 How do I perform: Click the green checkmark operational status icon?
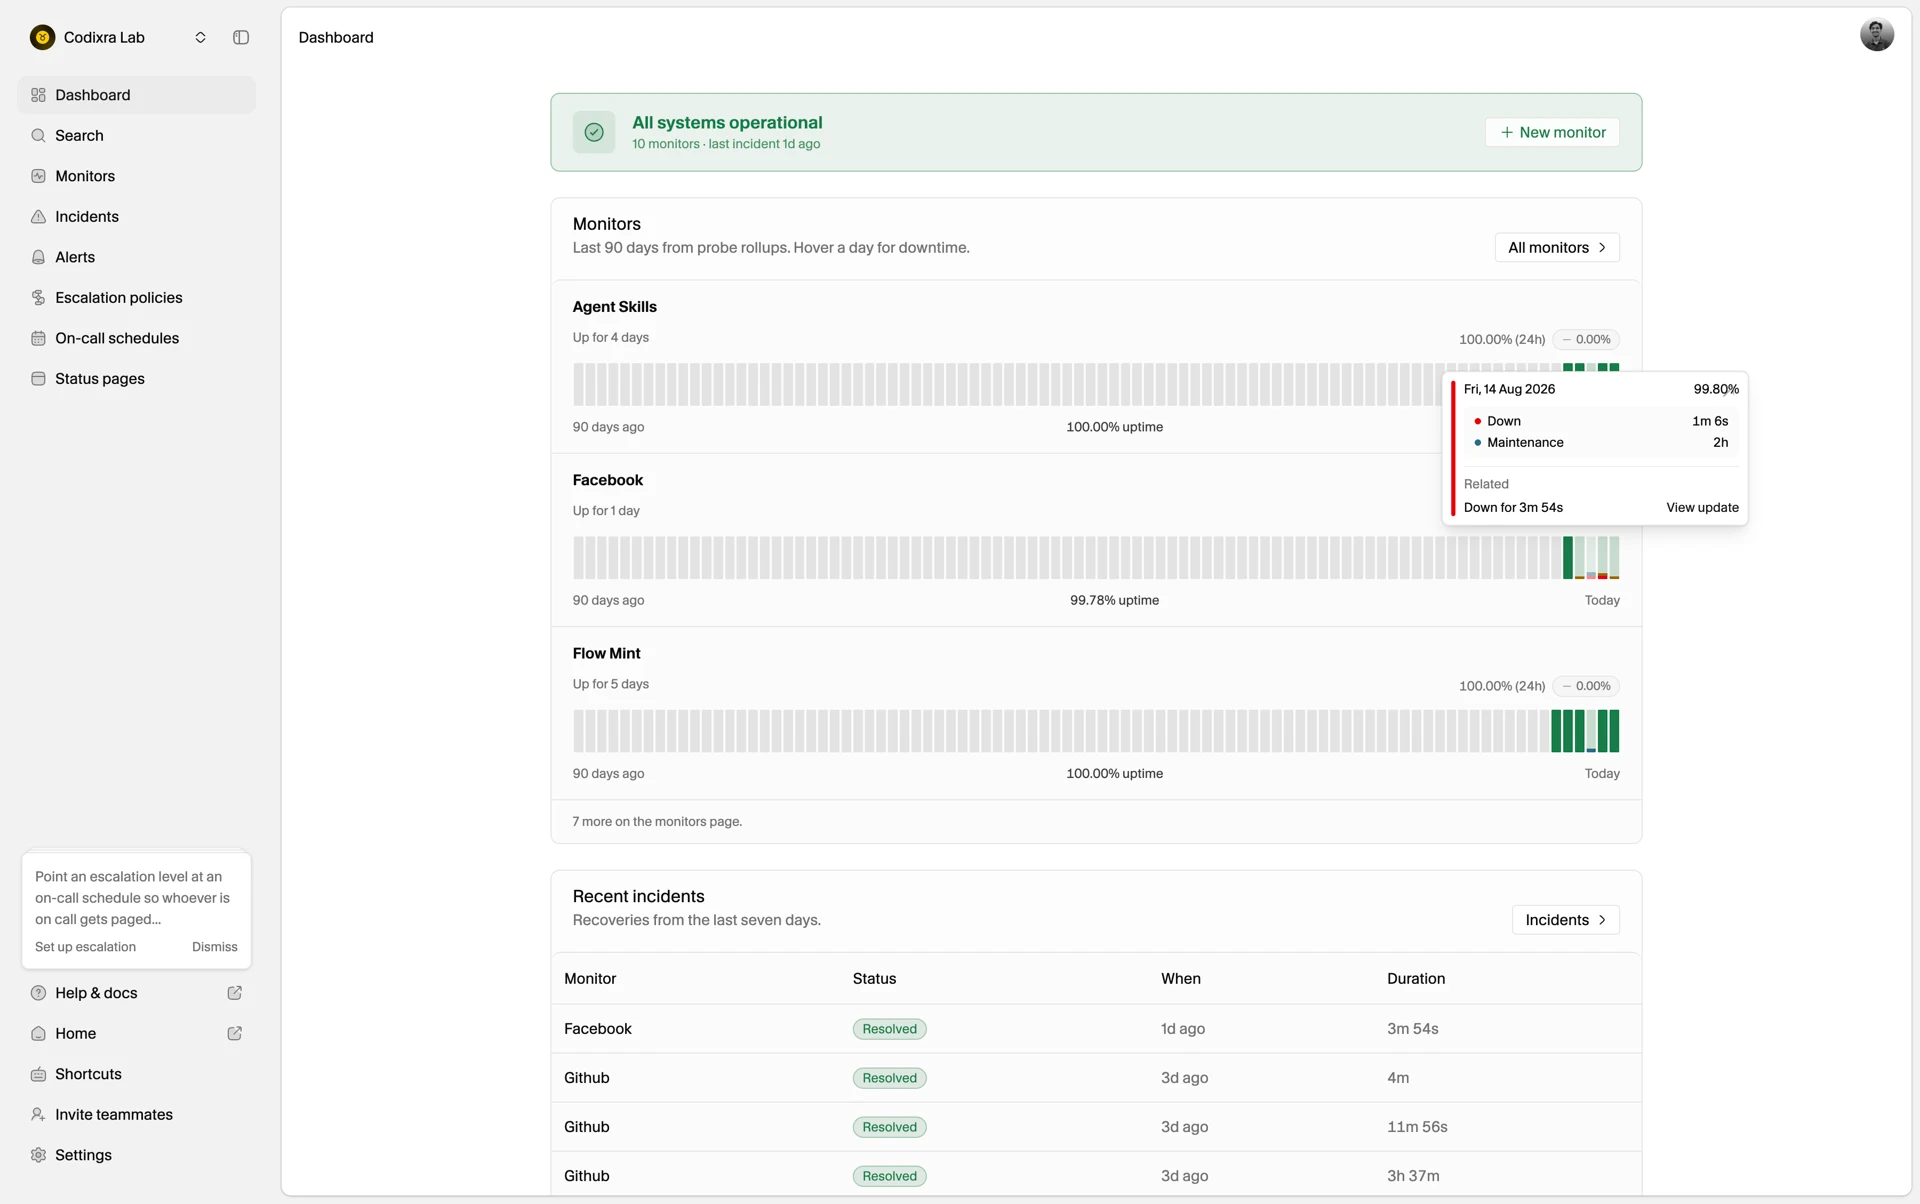[594, 132]
